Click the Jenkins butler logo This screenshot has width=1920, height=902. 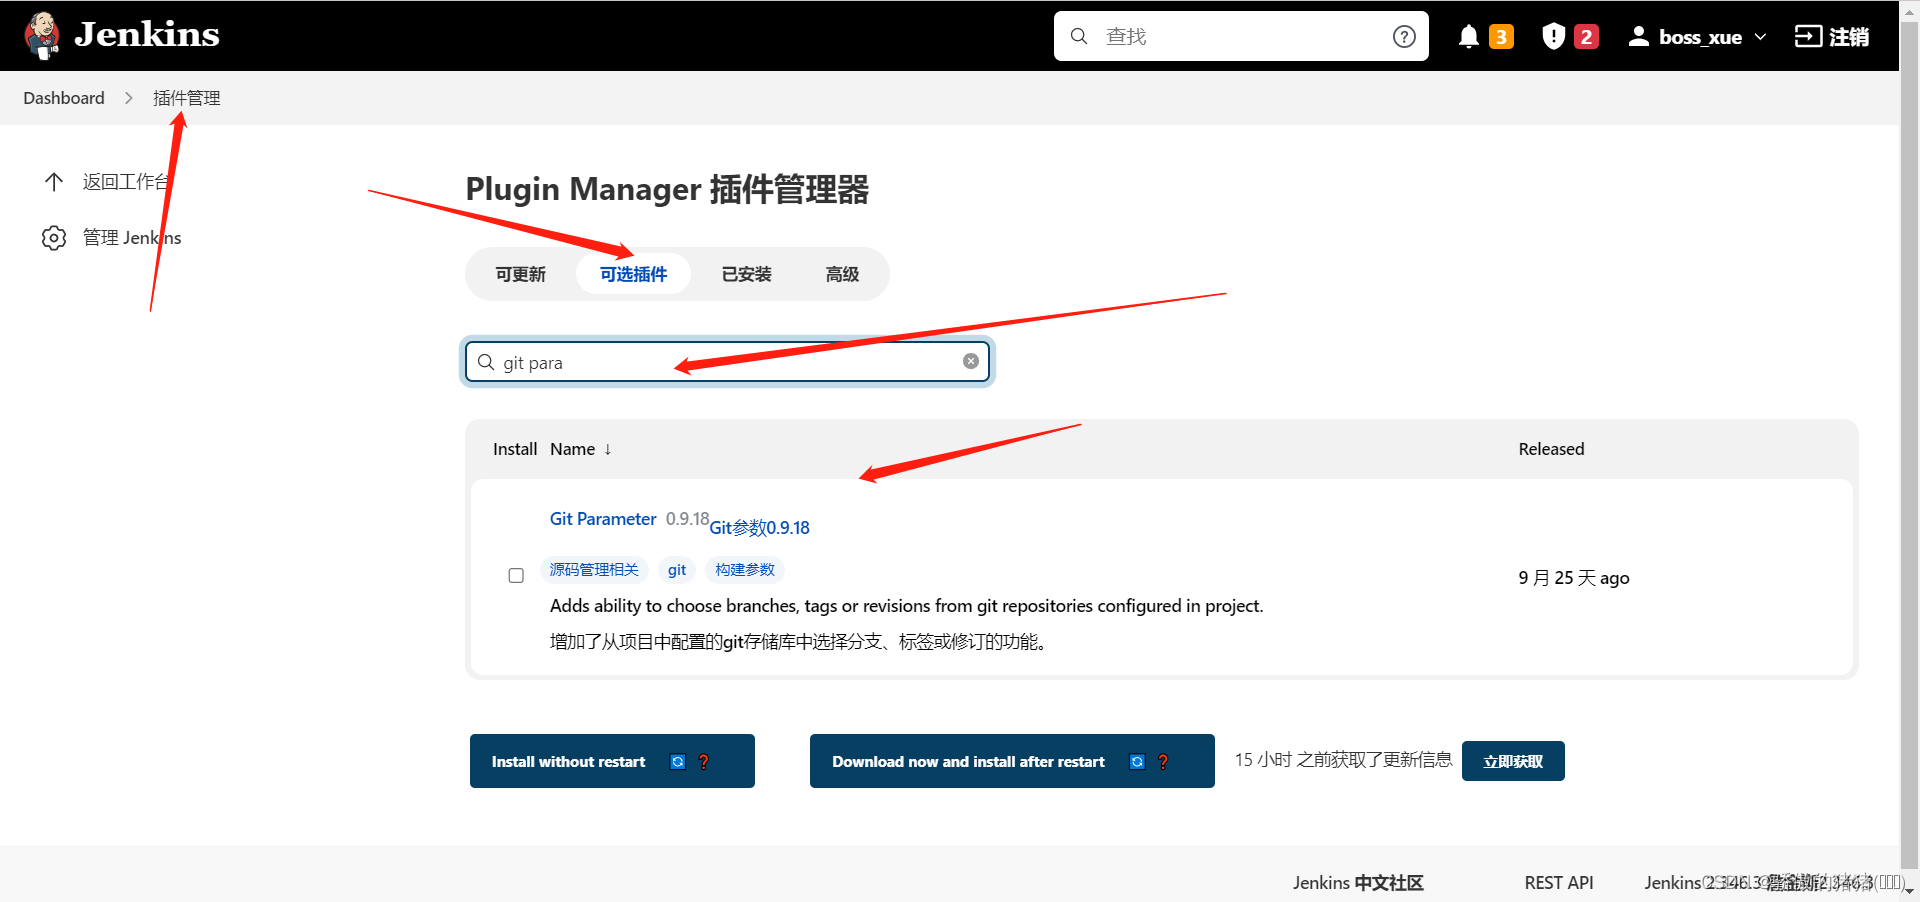click(42, 36)
